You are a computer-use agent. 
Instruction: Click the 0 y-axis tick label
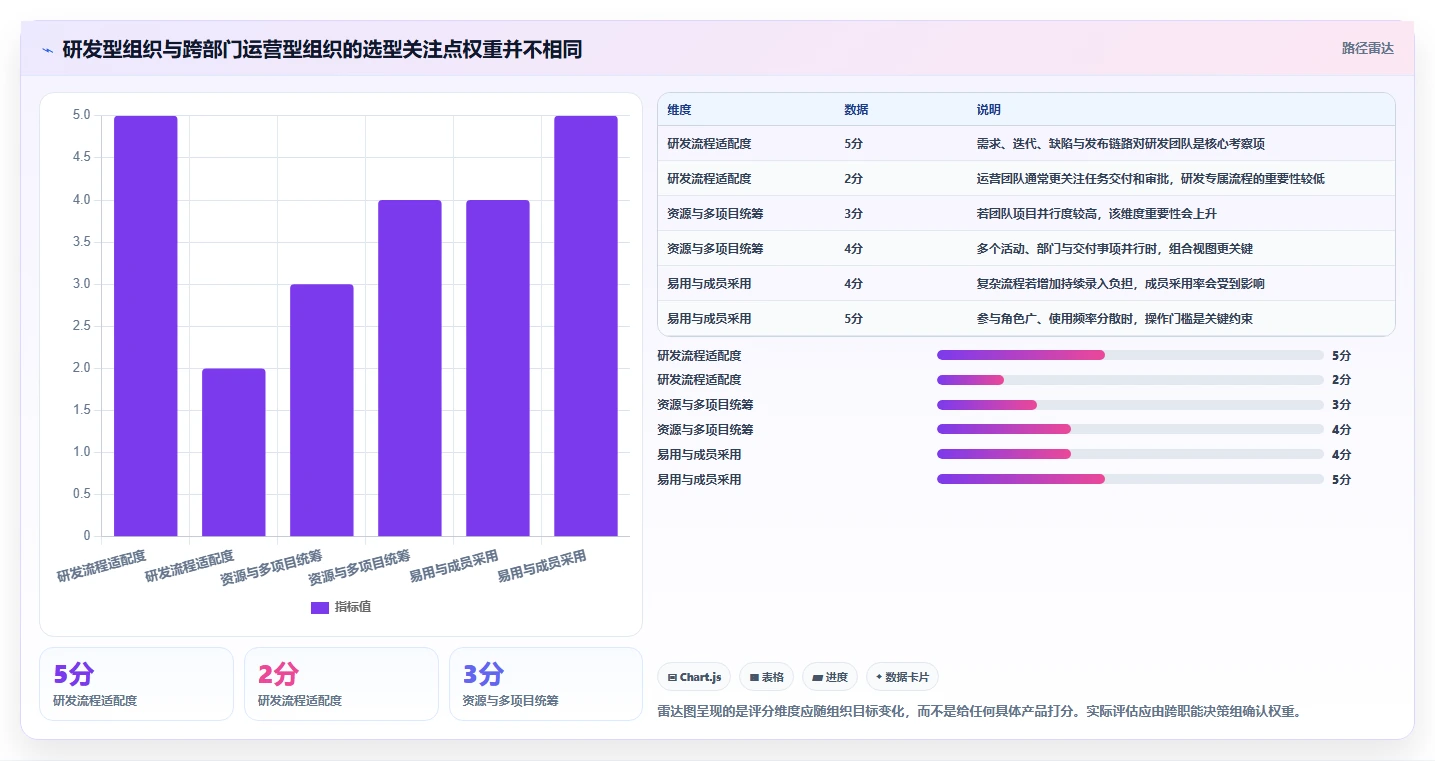click(87, 536)
